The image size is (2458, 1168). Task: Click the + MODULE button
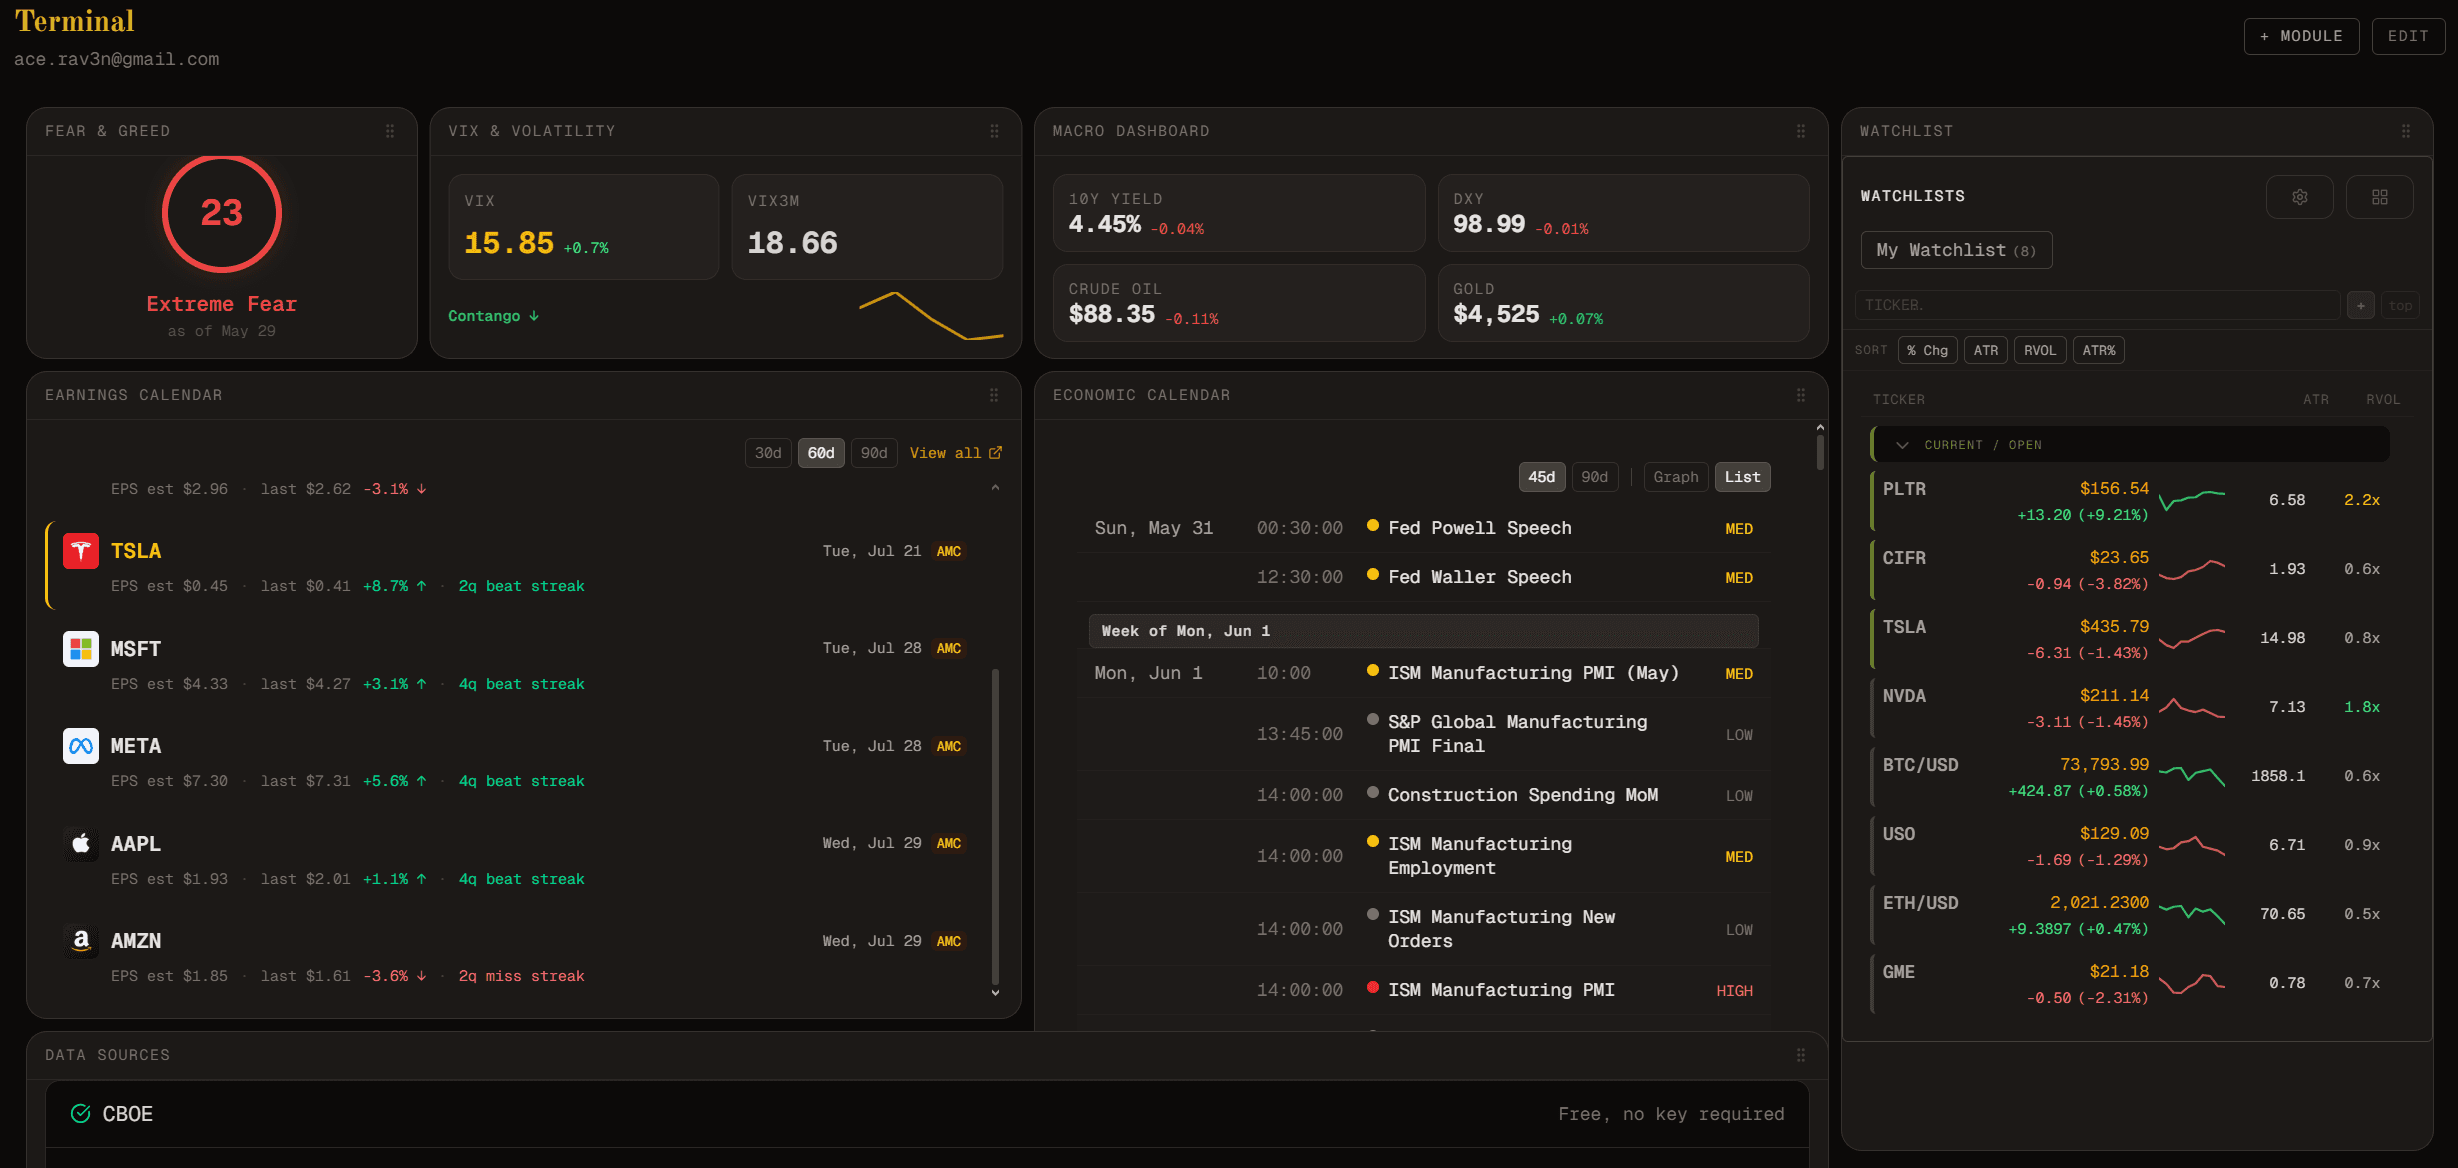pos(2302,36)
